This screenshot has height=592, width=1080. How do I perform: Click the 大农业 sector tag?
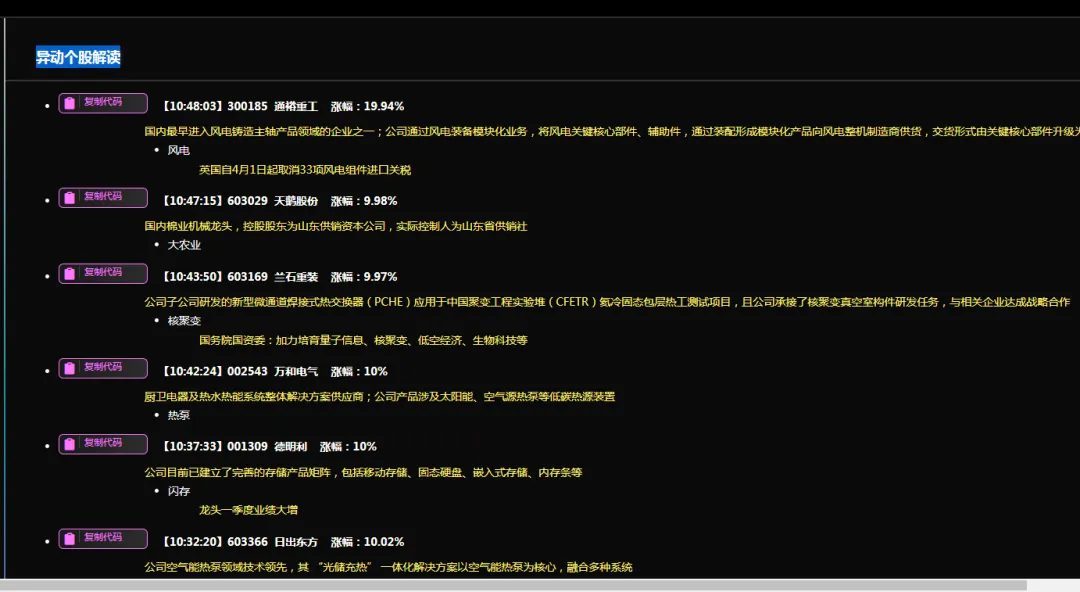(x=184, y=245)
